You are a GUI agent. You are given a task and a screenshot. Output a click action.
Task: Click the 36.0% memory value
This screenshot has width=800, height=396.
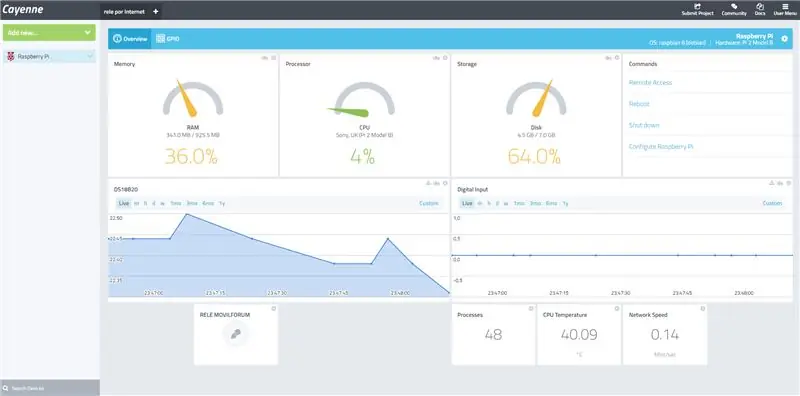pos(191,157)
